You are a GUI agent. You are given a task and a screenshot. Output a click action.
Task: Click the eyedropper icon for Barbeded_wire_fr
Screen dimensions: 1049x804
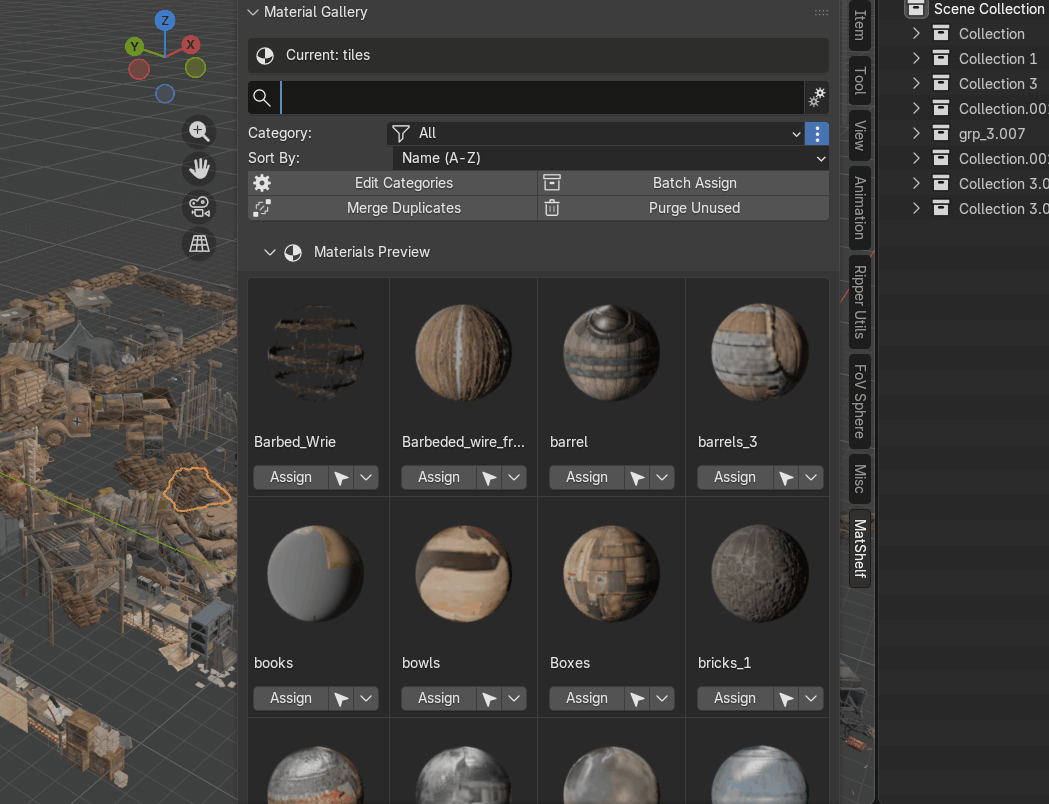point(489,478)
